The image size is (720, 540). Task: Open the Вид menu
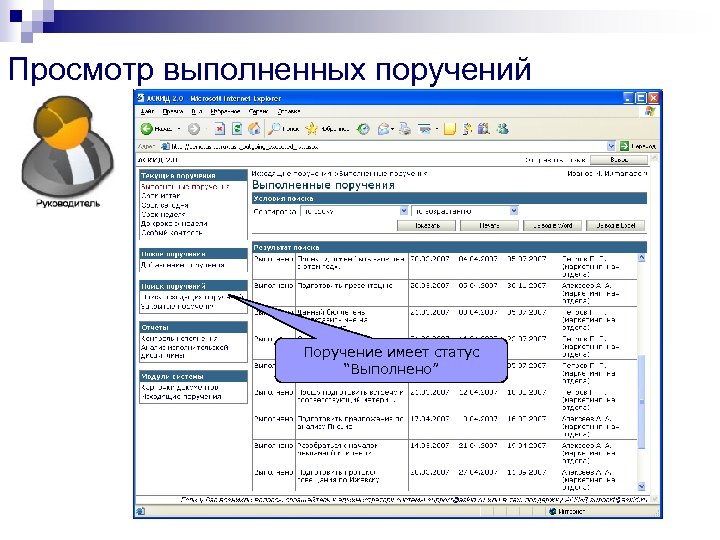(x=197, y=111)
